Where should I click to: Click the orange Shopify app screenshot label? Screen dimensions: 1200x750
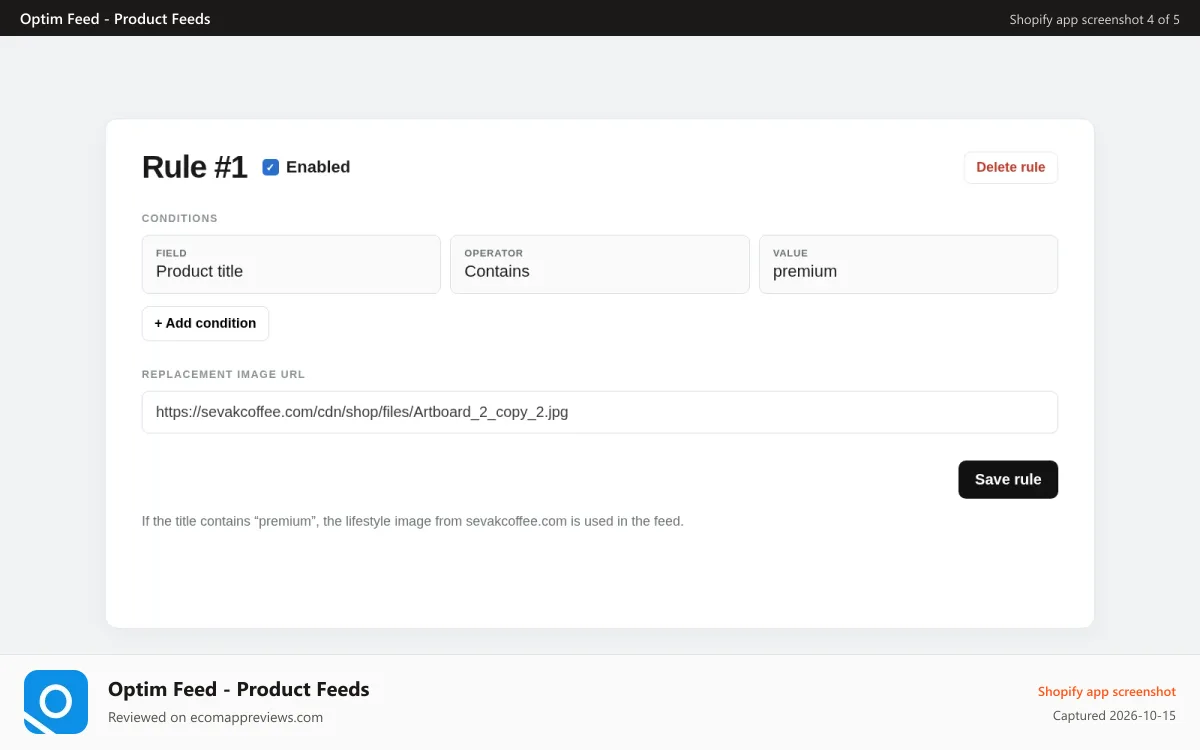pos(1107,691)
